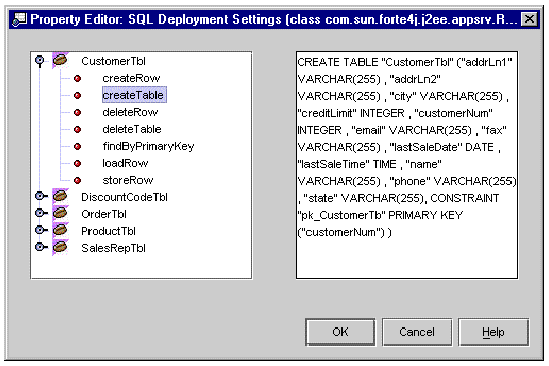Click the Property Editor title bar icon
This screenshot has height=366, width=549.
point(19,19)
